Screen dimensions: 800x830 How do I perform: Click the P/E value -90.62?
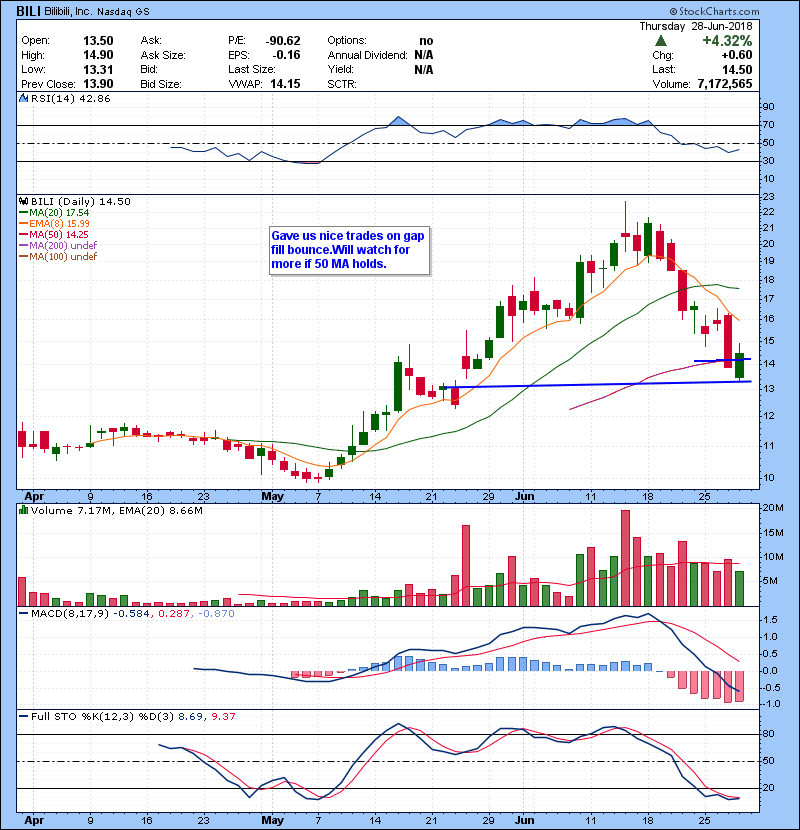click(283, 41)
